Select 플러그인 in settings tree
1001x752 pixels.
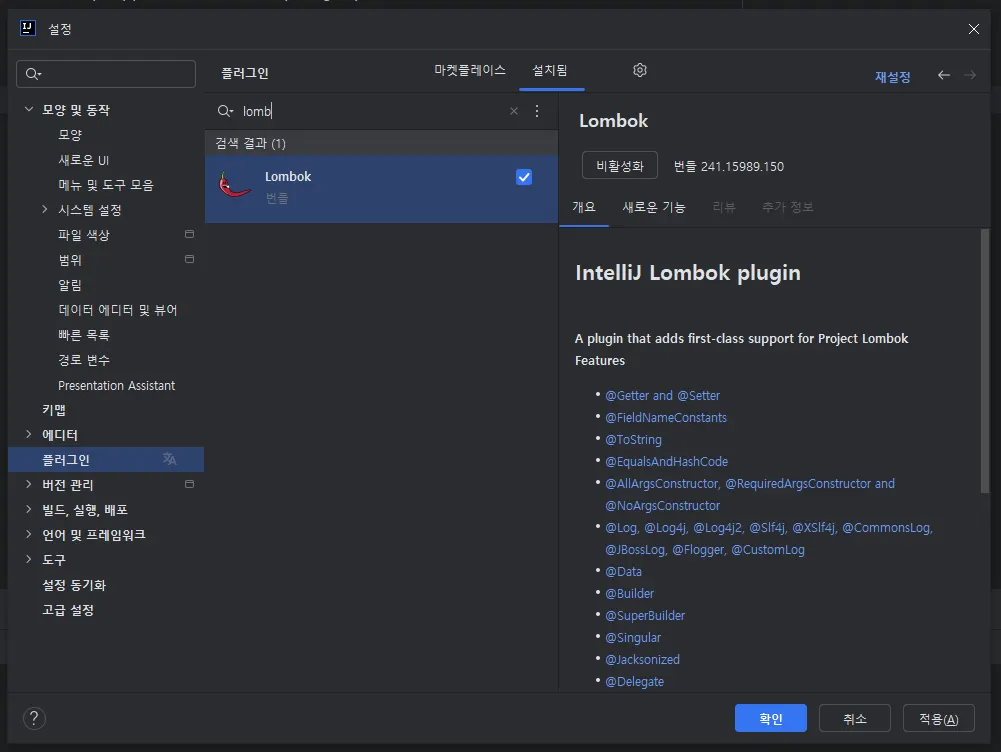[x=106, y=459]
